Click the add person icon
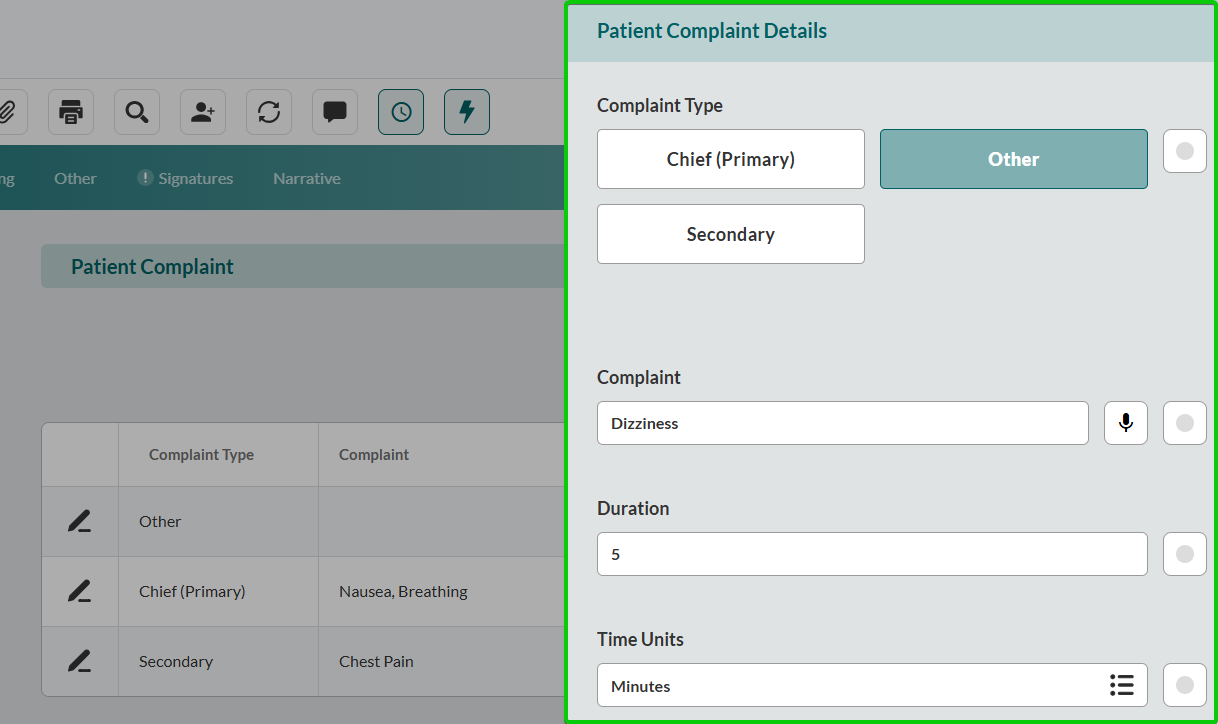Screen dimensions: 1218x724 tap(203, 112)
